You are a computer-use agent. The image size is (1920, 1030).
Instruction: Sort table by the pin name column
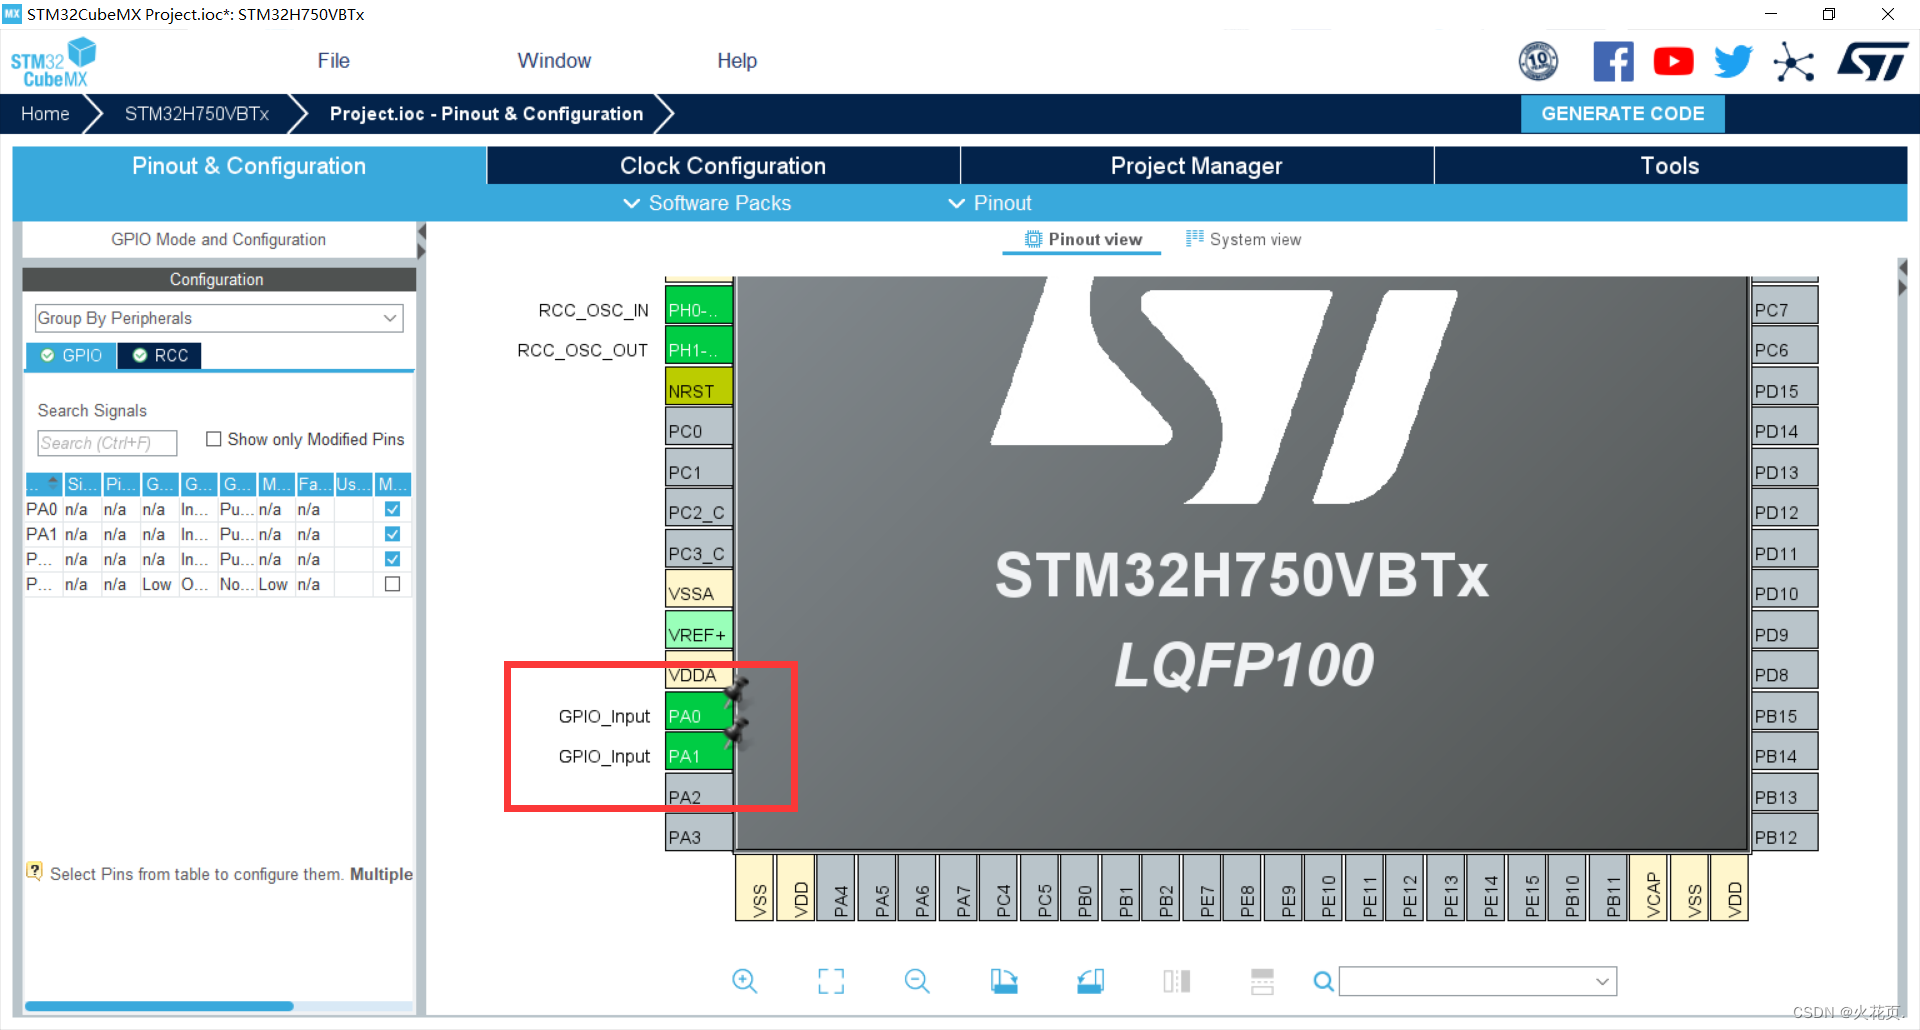43,484
